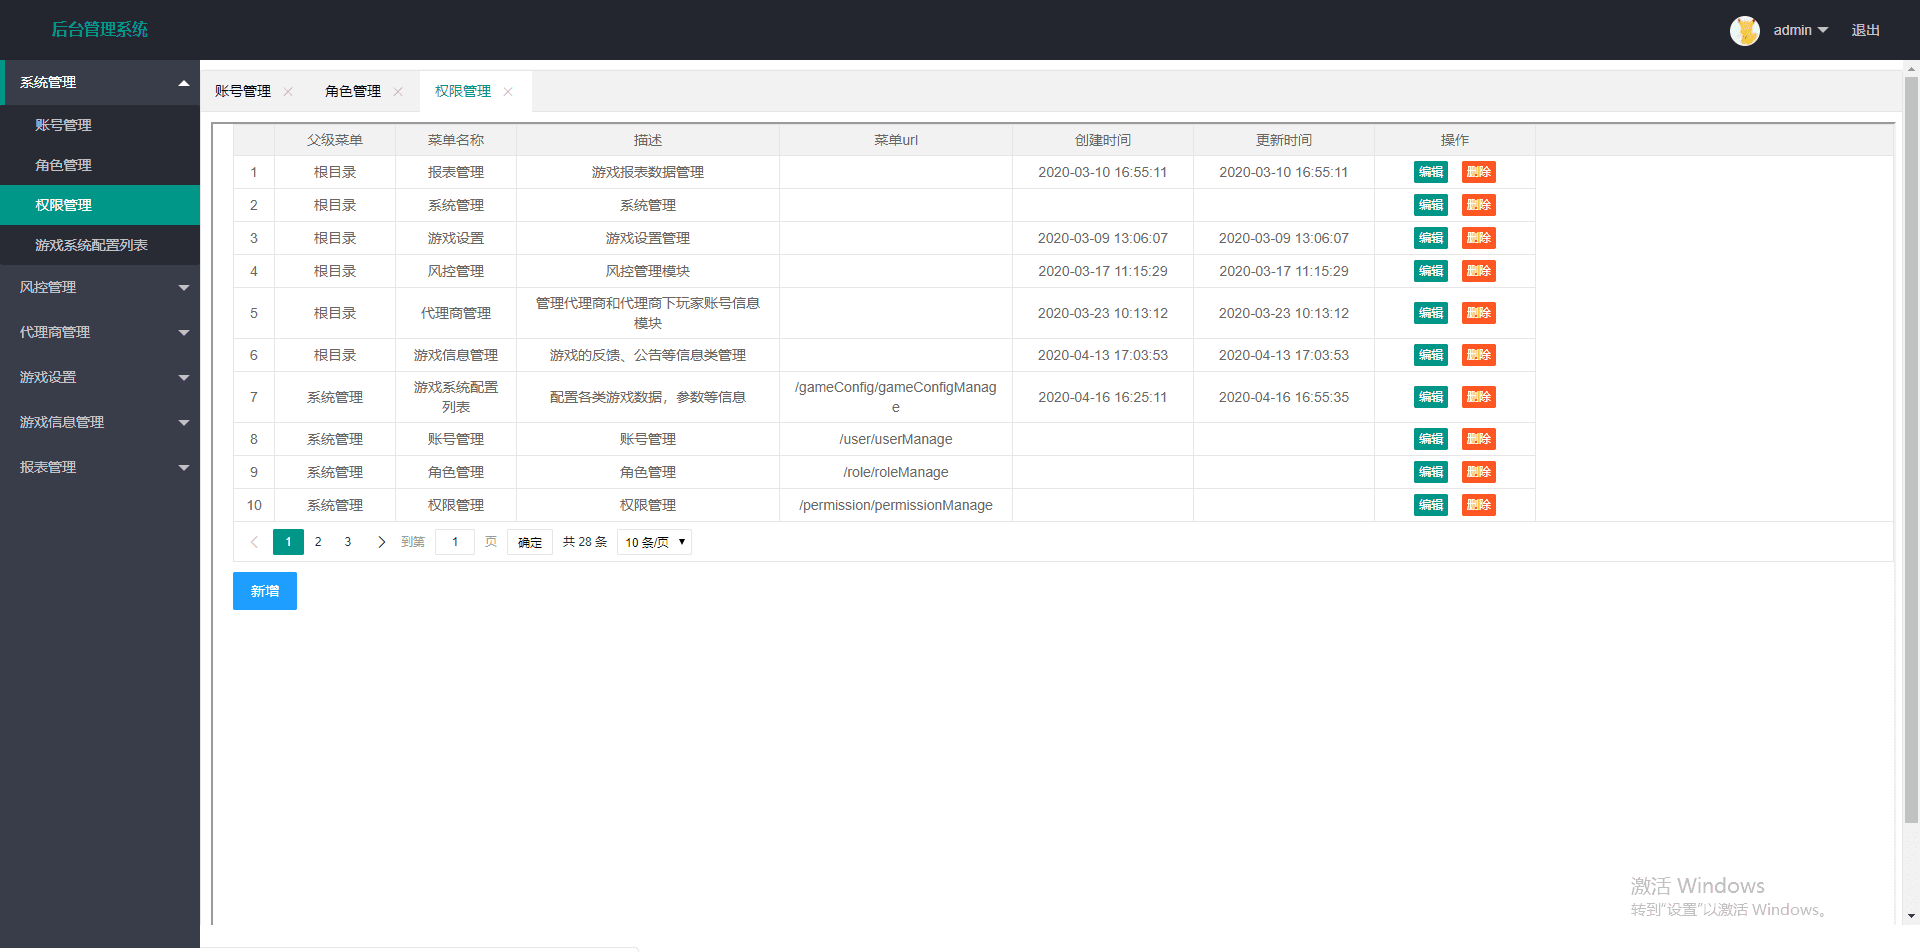
Task: Click the 退出 logout link
Action: [1865, 30]
